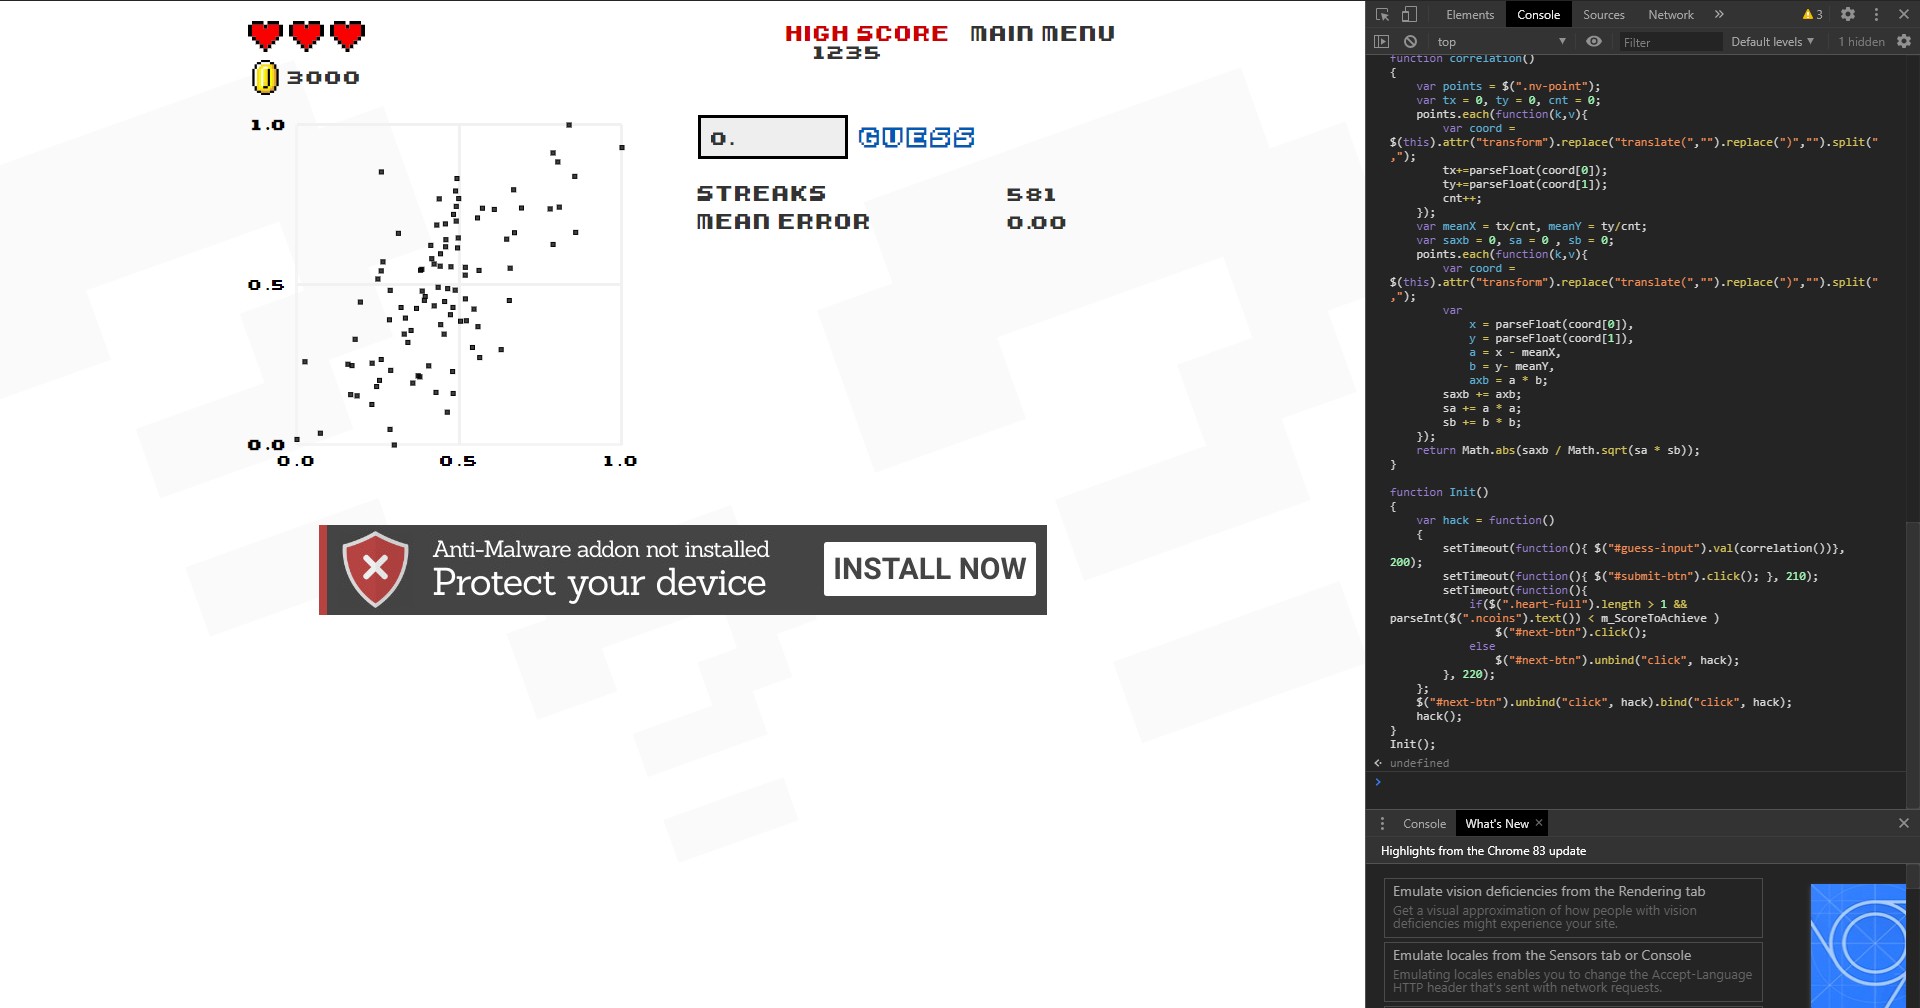
Task: Click the HIGH SCORE label
Action: 866,33
